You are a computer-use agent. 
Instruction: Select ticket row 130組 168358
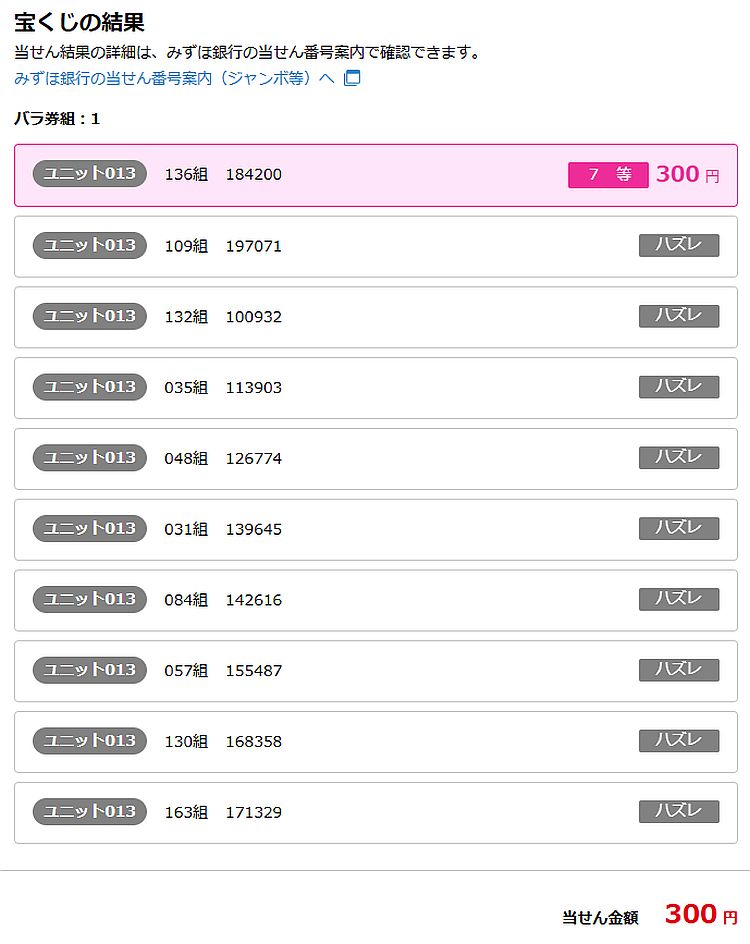[x=375, y=742]
